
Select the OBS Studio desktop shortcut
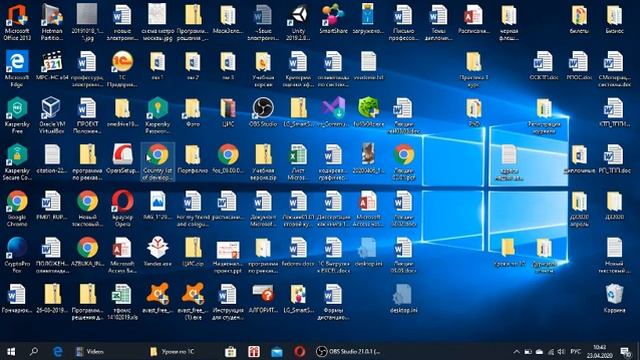263,112
